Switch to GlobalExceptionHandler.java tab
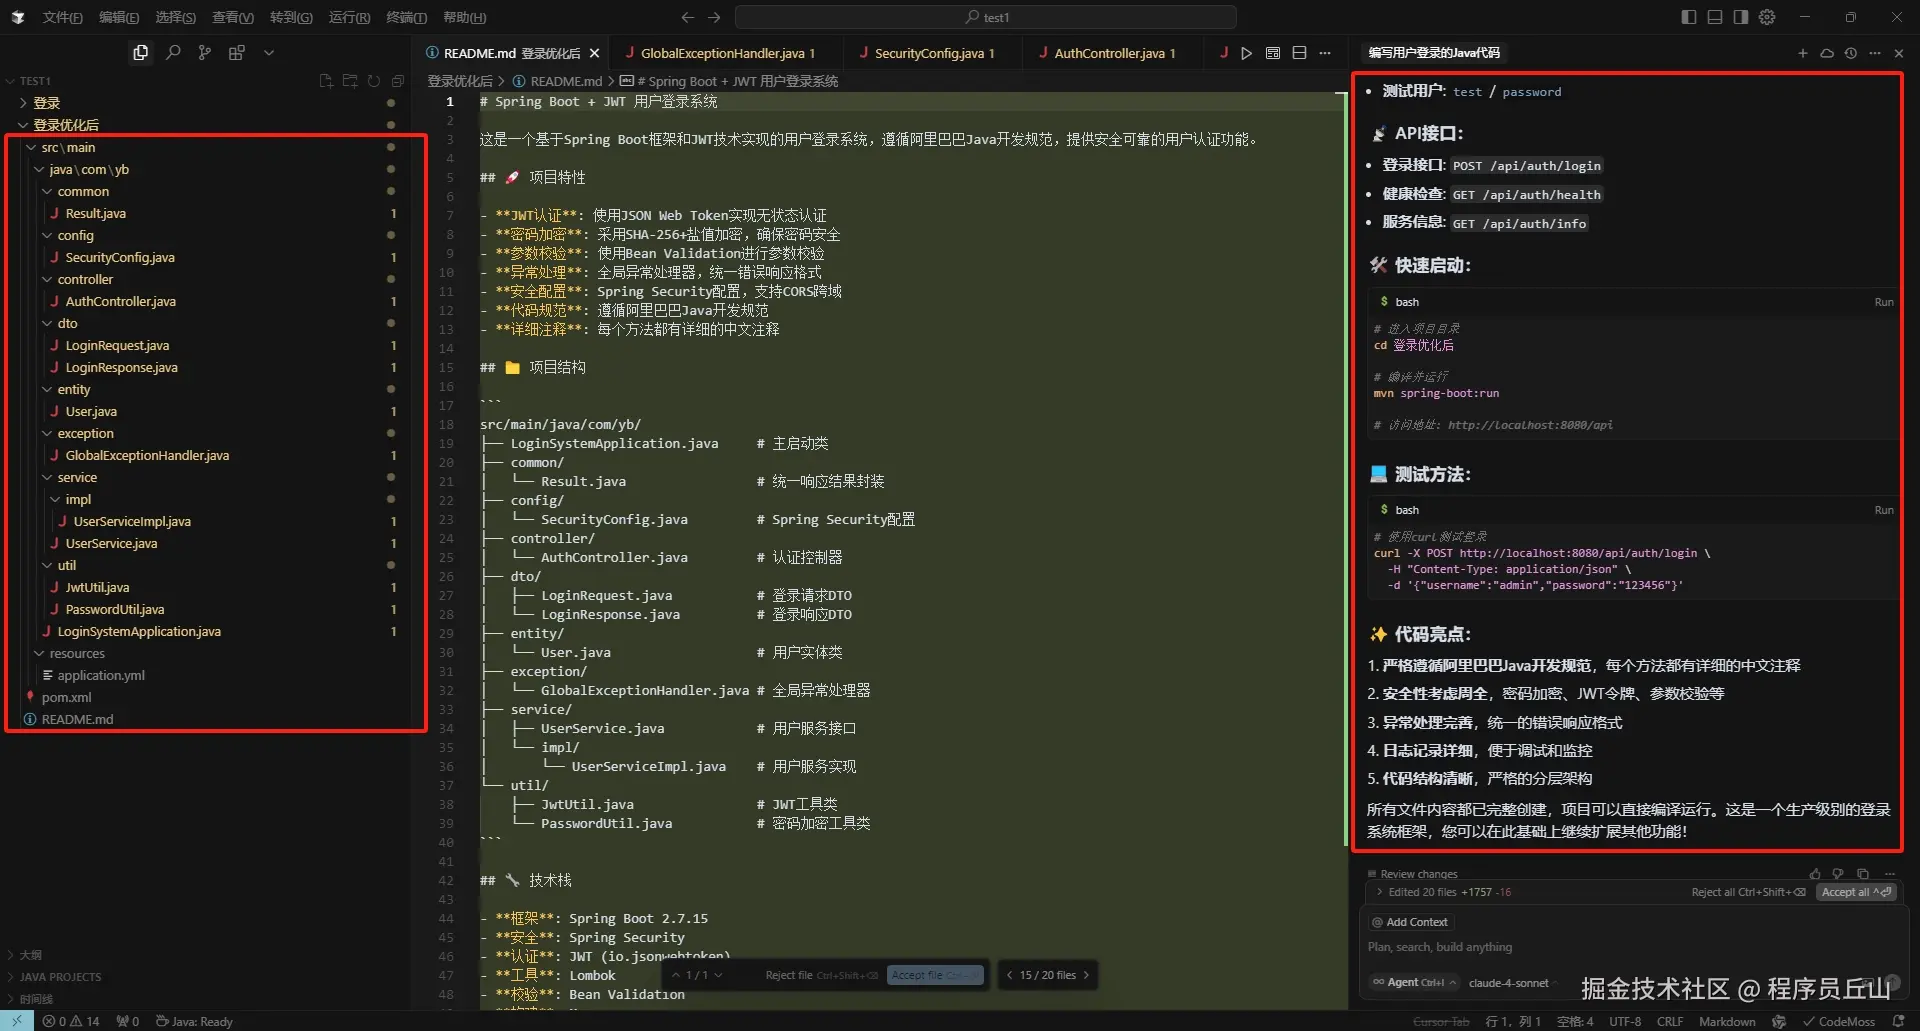 point(727,53)
